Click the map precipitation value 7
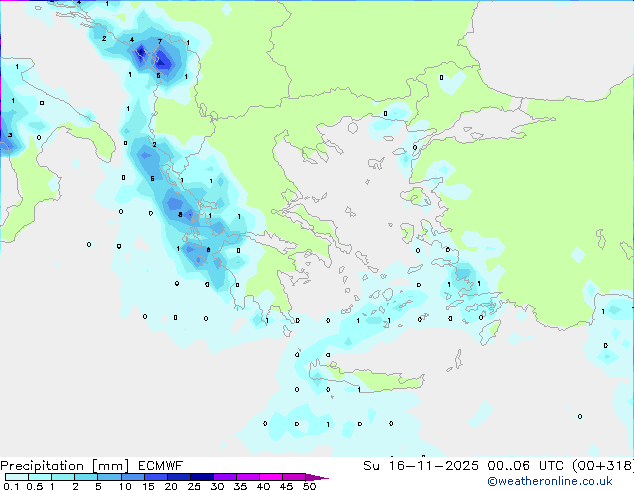Image resolution: width=634 pixels, height=490 pixels. click(x=160, y=41)
